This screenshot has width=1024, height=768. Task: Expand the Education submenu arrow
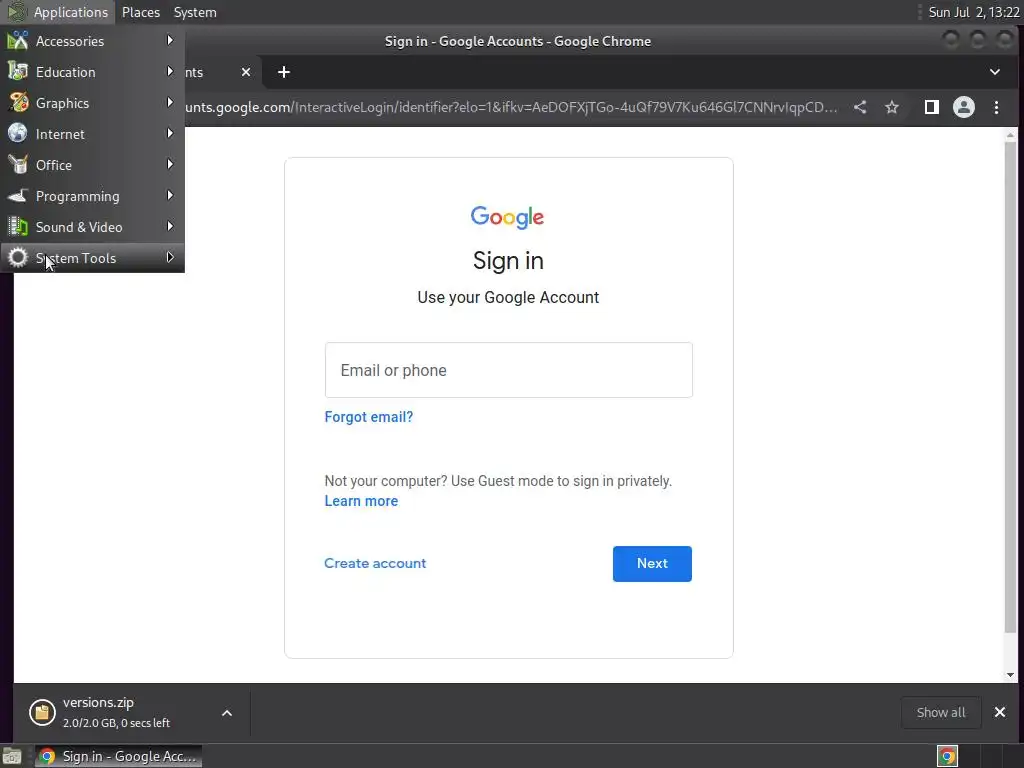170,71
